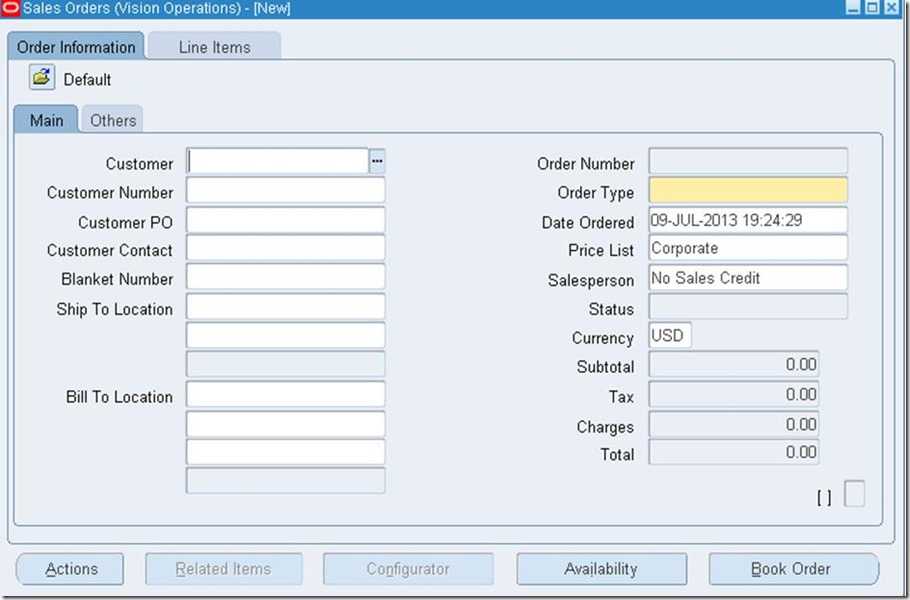This screenshot has width=910, height=600.
Task: Click the Oracle logo in title bar
Action: coord(10,8)
